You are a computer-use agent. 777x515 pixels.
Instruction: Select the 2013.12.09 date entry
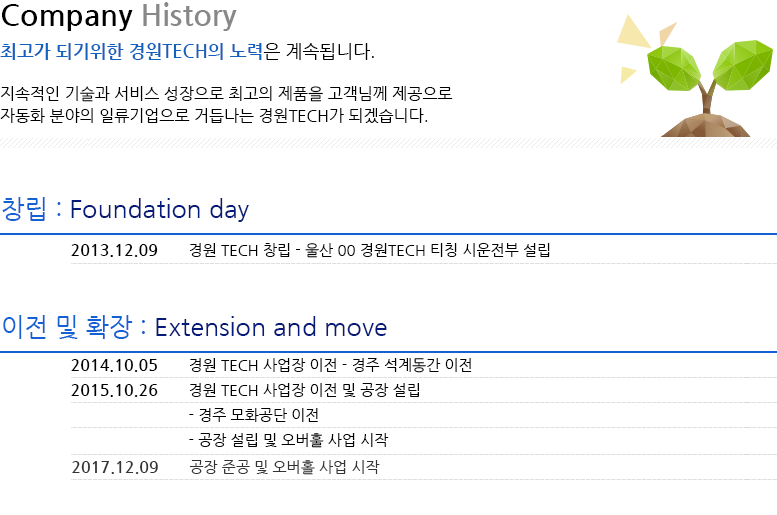[114, 250]
